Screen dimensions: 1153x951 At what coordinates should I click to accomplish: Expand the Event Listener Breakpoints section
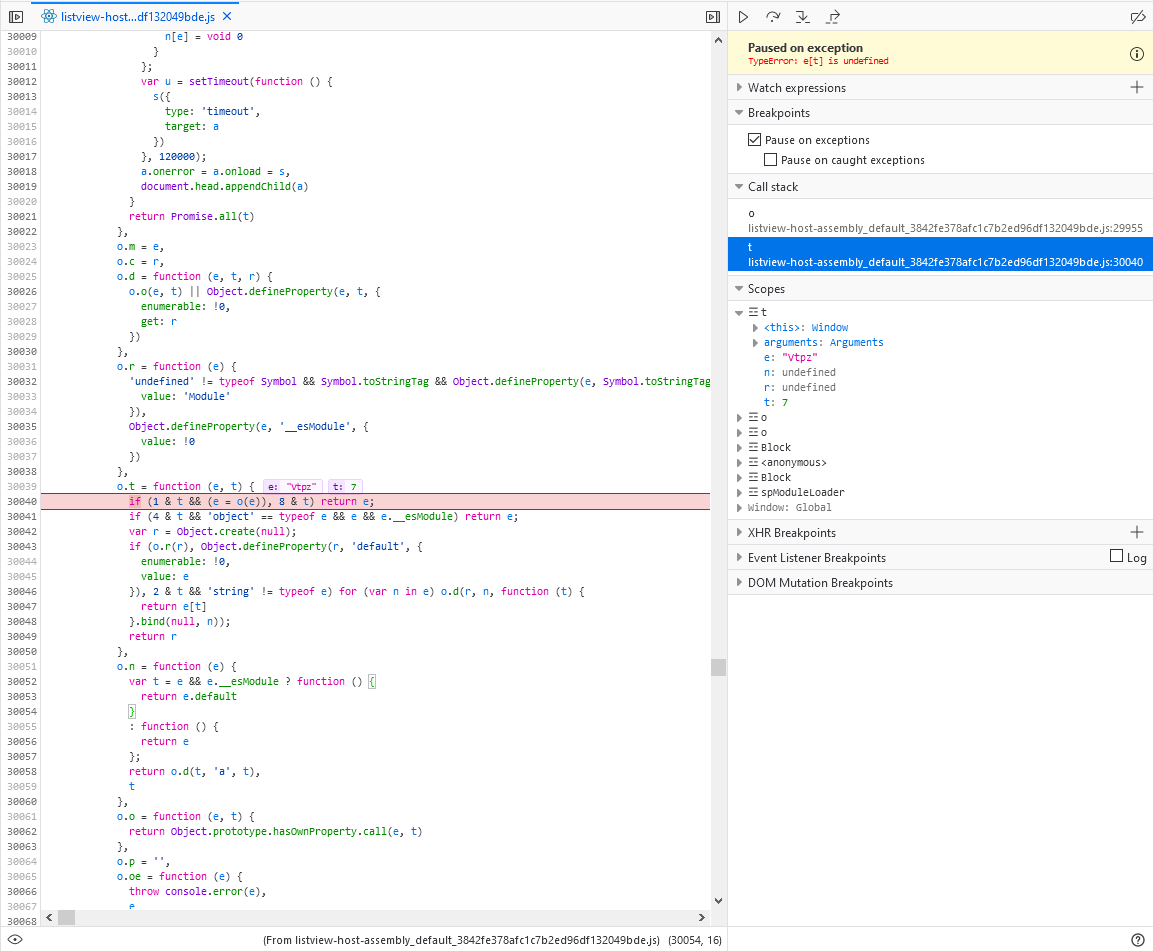coord(739,558)
